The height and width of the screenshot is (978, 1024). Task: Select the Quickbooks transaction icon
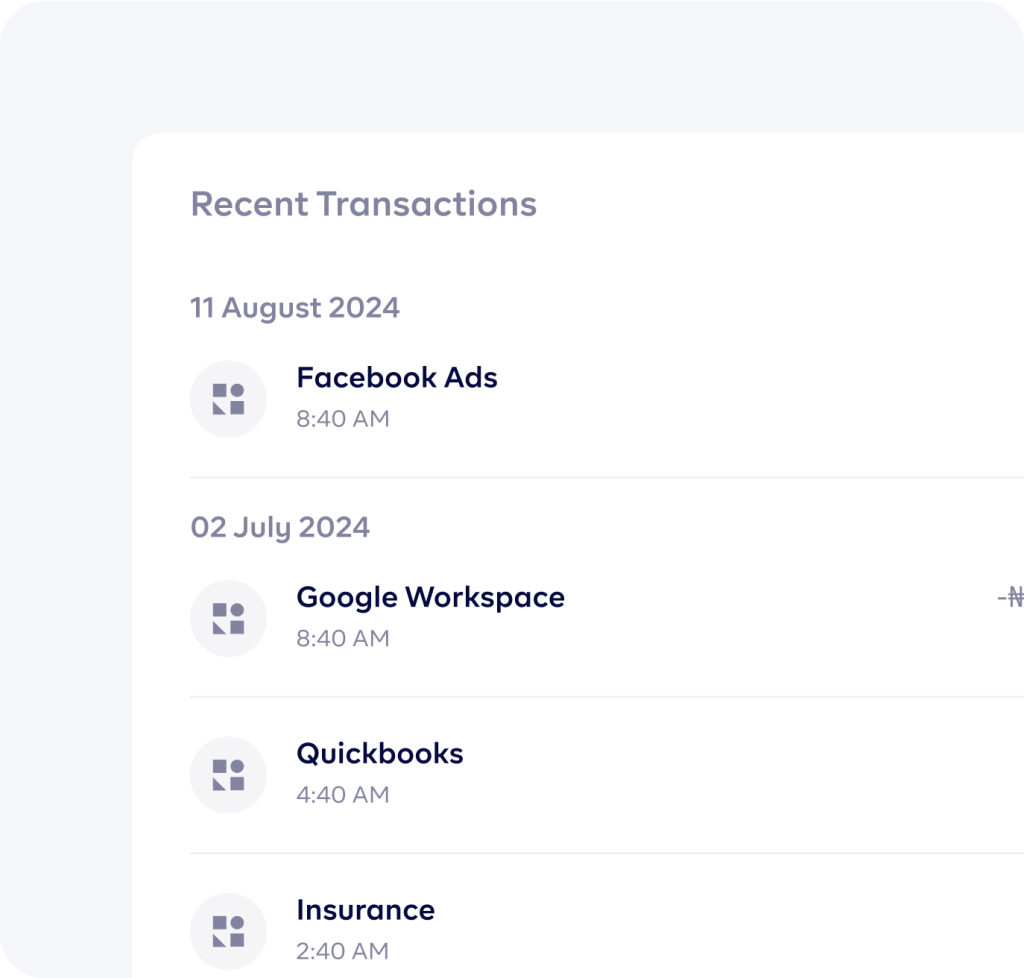228,775
